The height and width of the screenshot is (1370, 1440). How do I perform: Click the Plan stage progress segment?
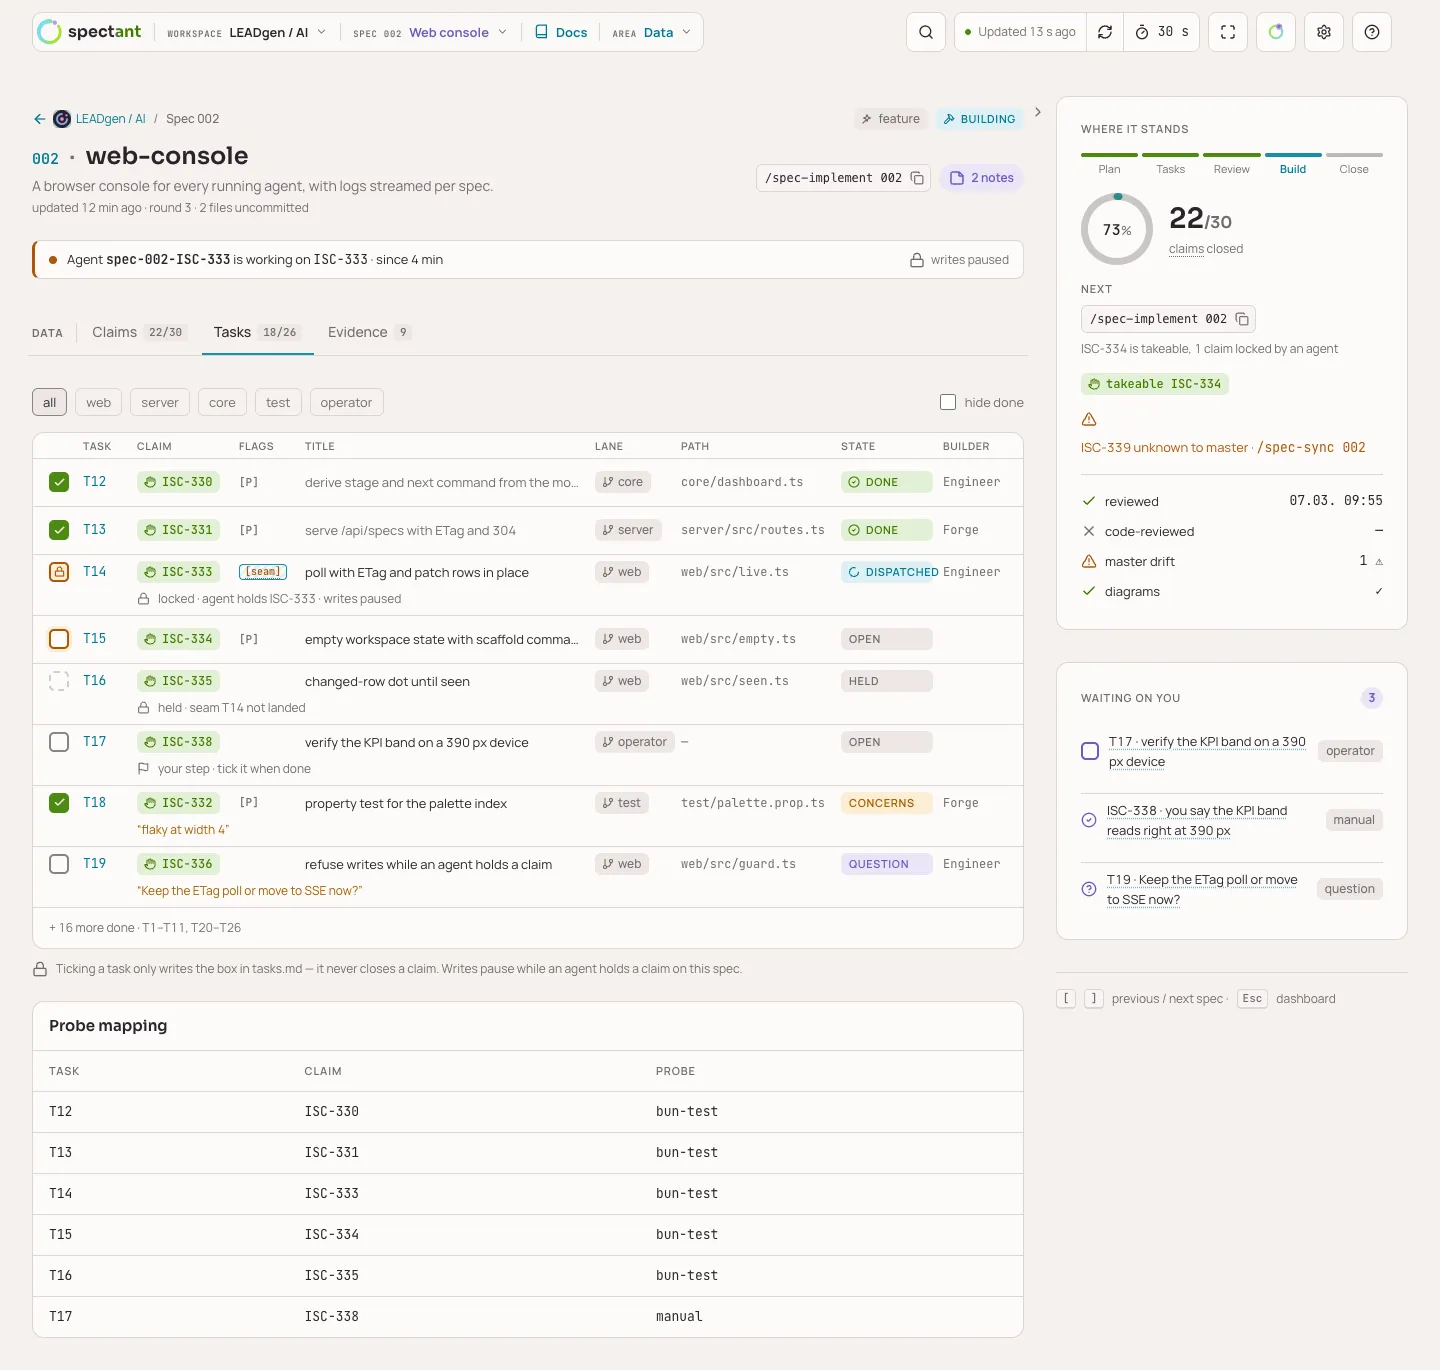point(1109,163)
